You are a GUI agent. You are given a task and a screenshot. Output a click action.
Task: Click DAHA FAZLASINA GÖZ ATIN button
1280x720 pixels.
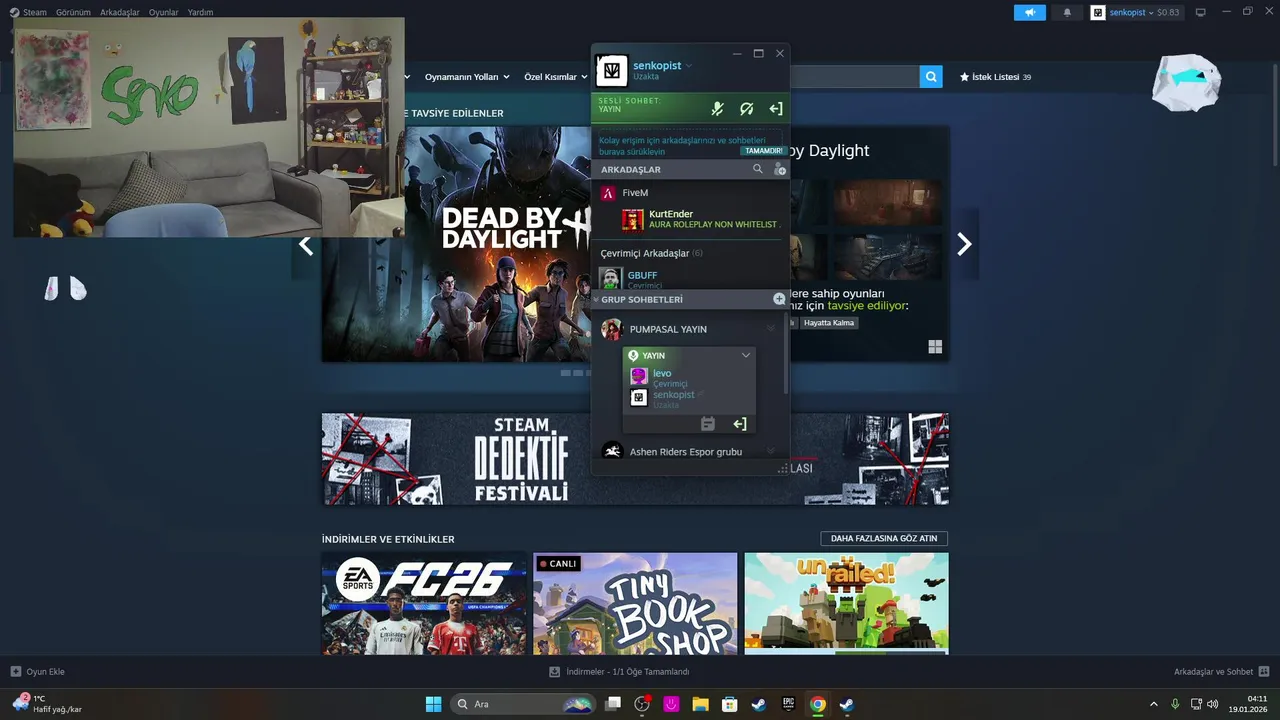coord(884,539)
